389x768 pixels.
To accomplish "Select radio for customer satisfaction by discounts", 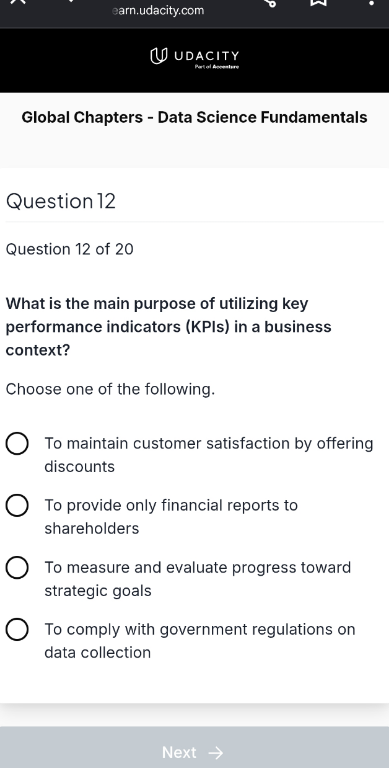I will click(17, 444).
